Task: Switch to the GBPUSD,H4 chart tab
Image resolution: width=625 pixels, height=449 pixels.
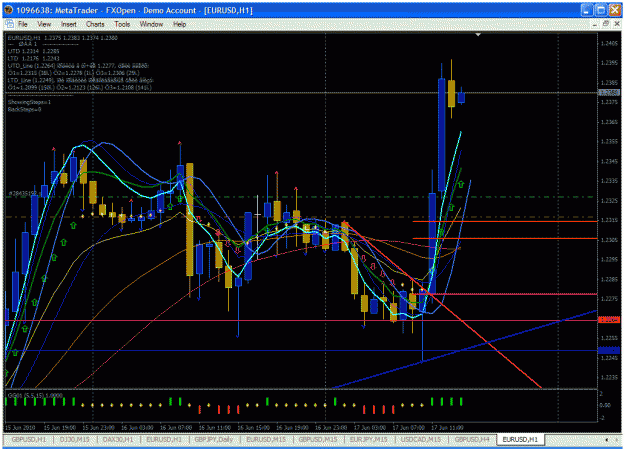Action: point(472,439)
